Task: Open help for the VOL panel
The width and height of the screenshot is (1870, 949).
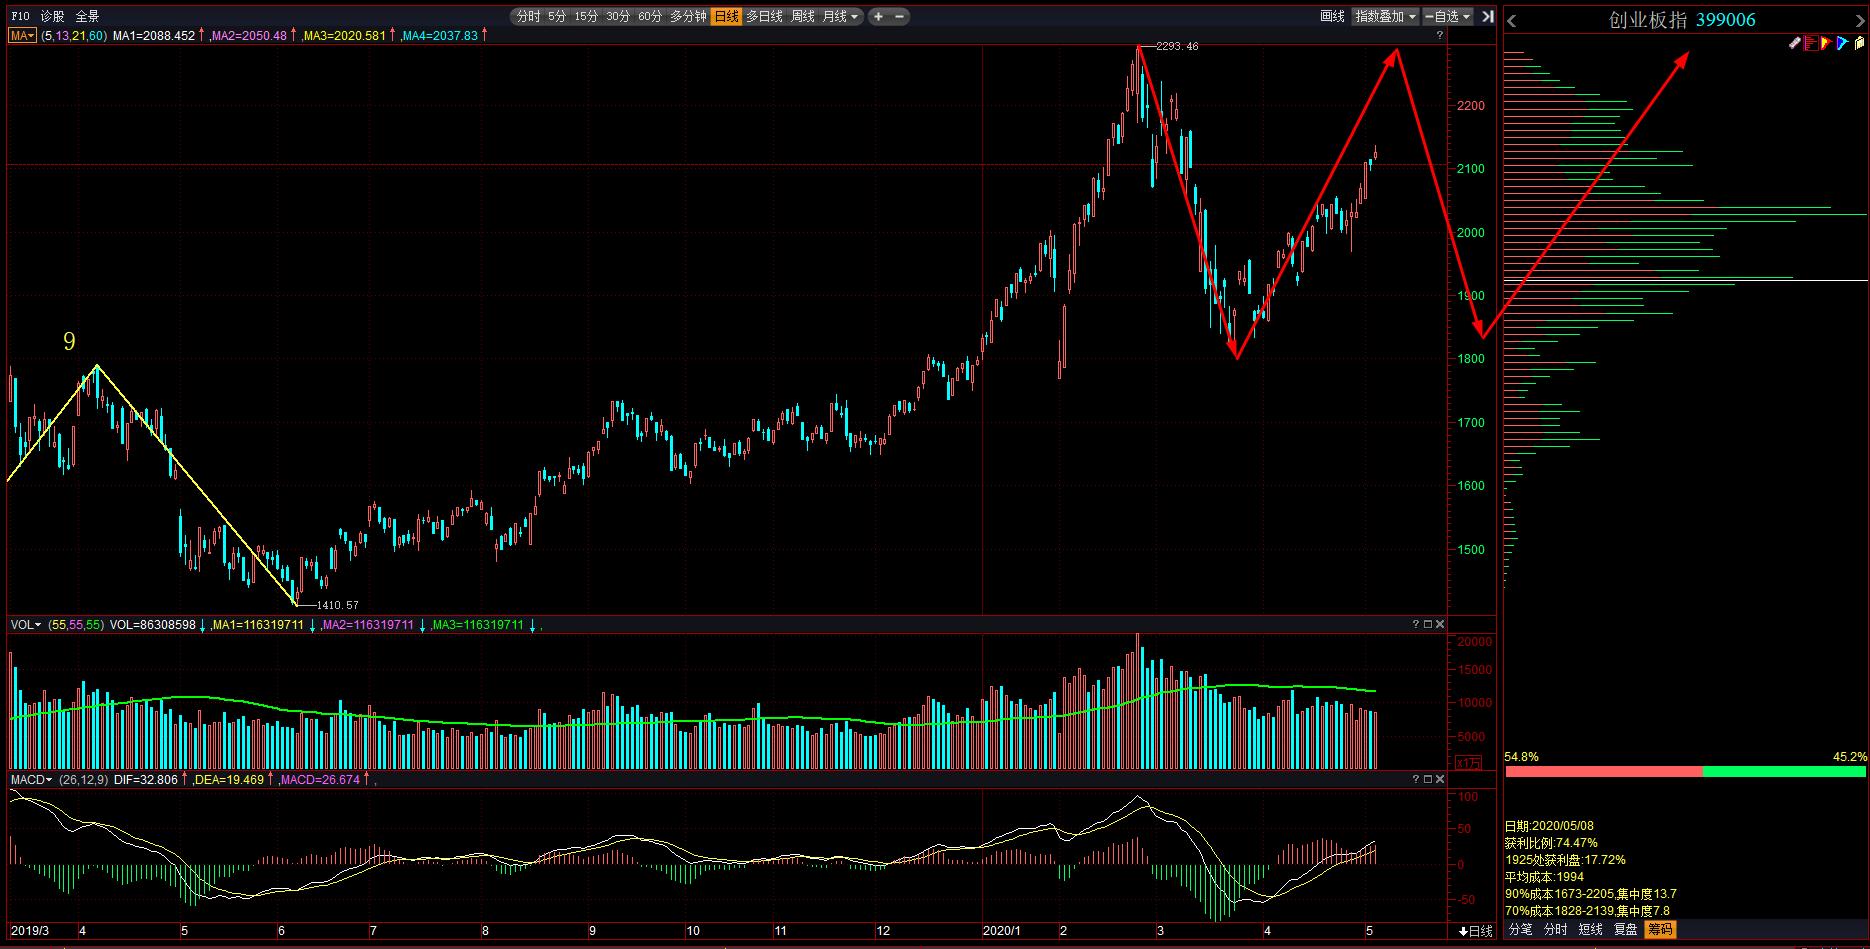Action: 1416,624
